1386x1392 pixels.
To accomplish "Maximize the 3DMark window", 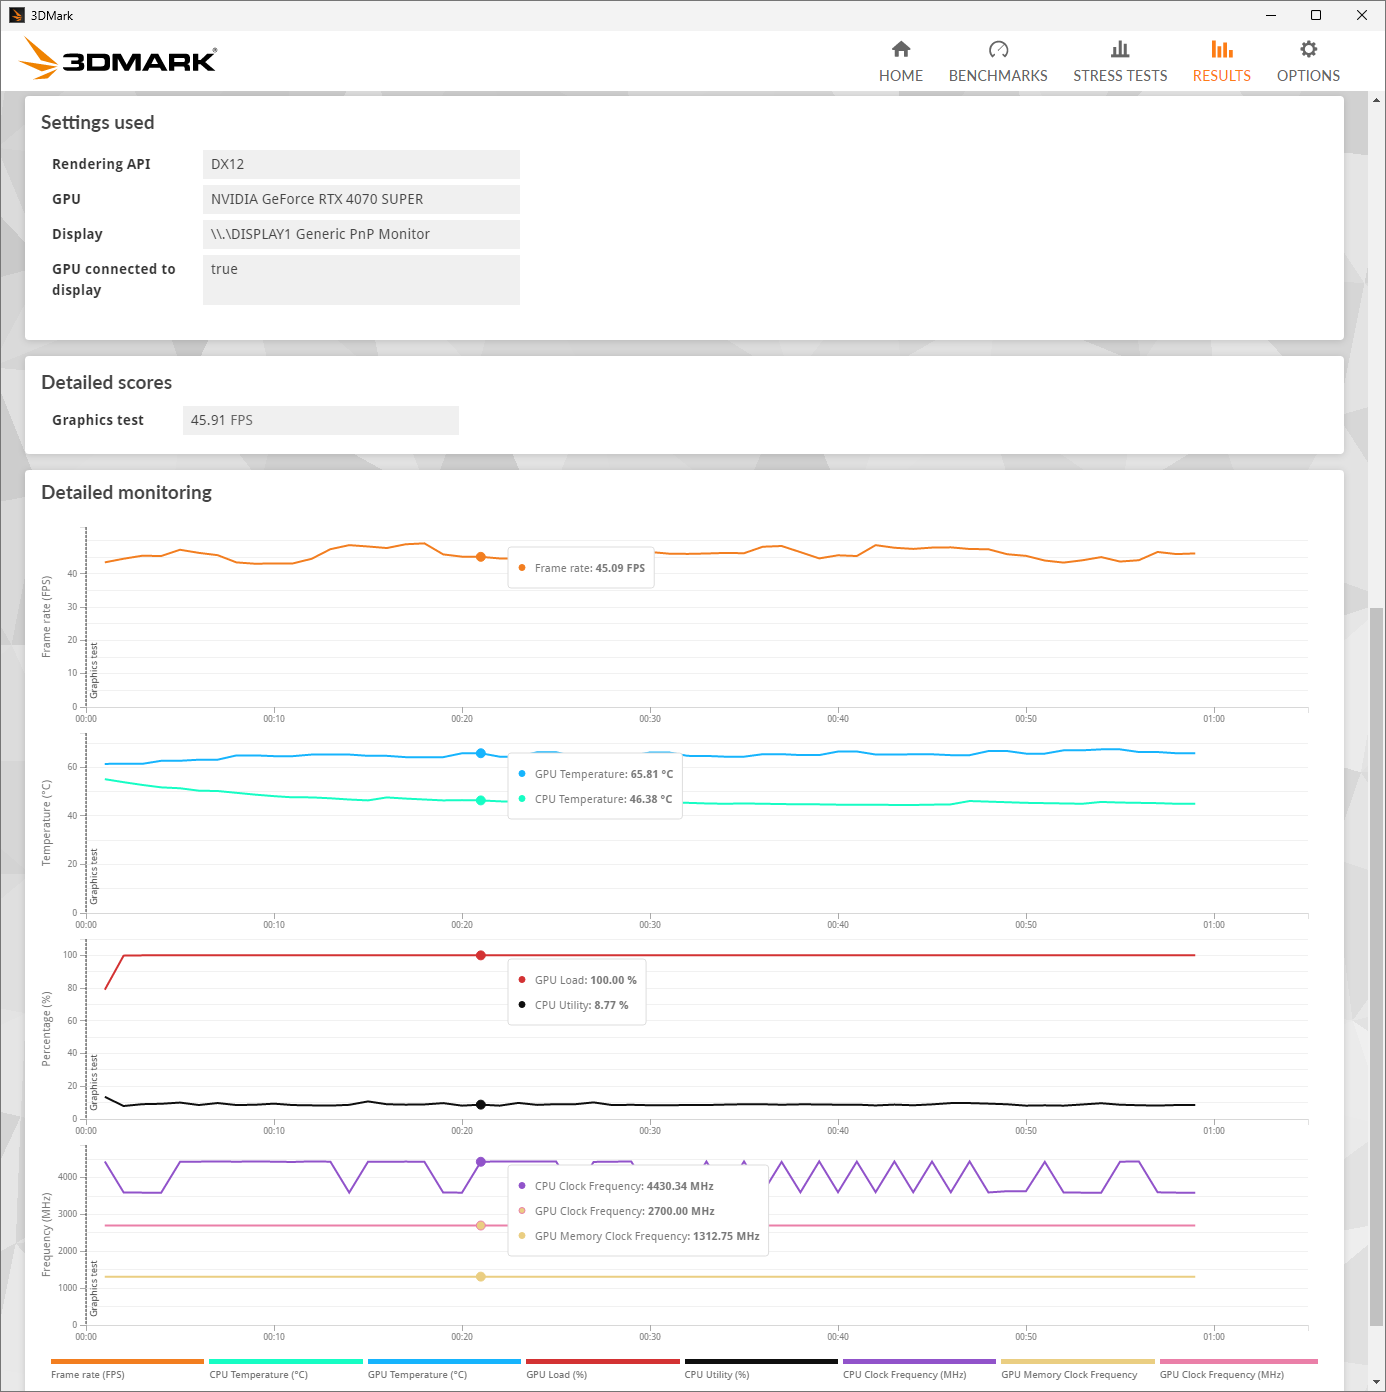I will (x=1316, y=15).
